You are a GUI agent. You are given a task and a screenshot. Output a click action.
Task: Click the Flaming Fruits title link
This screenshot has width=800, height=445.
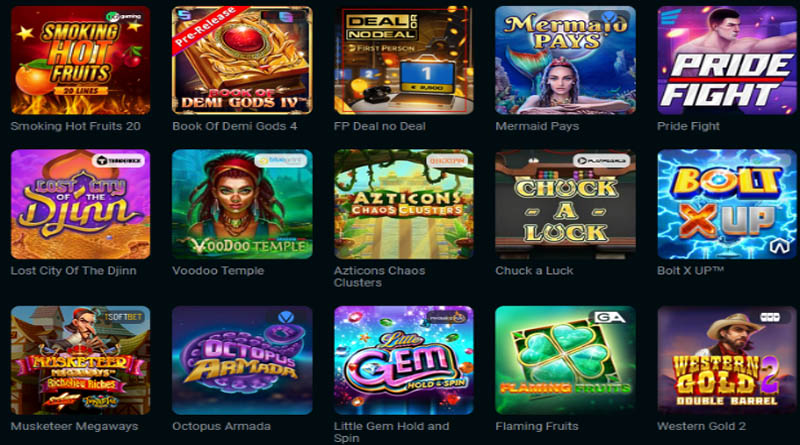[537, 426]
